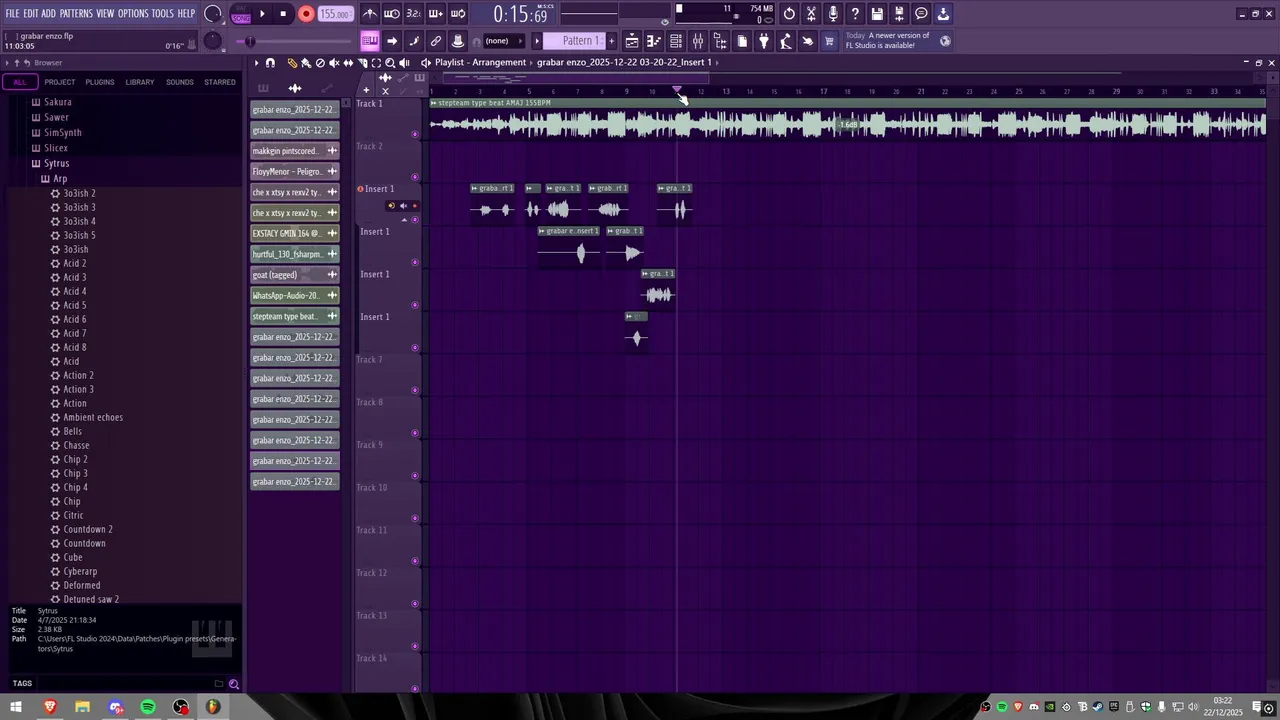Arm recording with the red record button
1280x720 pixels.
point(306,14)
